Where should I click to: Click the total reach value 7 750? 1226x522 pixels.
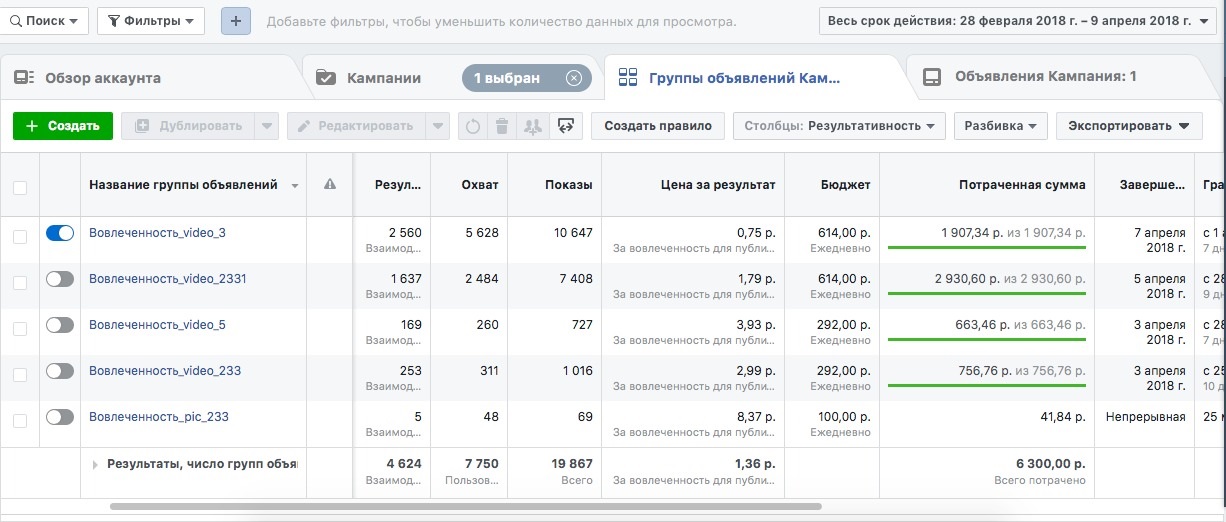[482, 464]
